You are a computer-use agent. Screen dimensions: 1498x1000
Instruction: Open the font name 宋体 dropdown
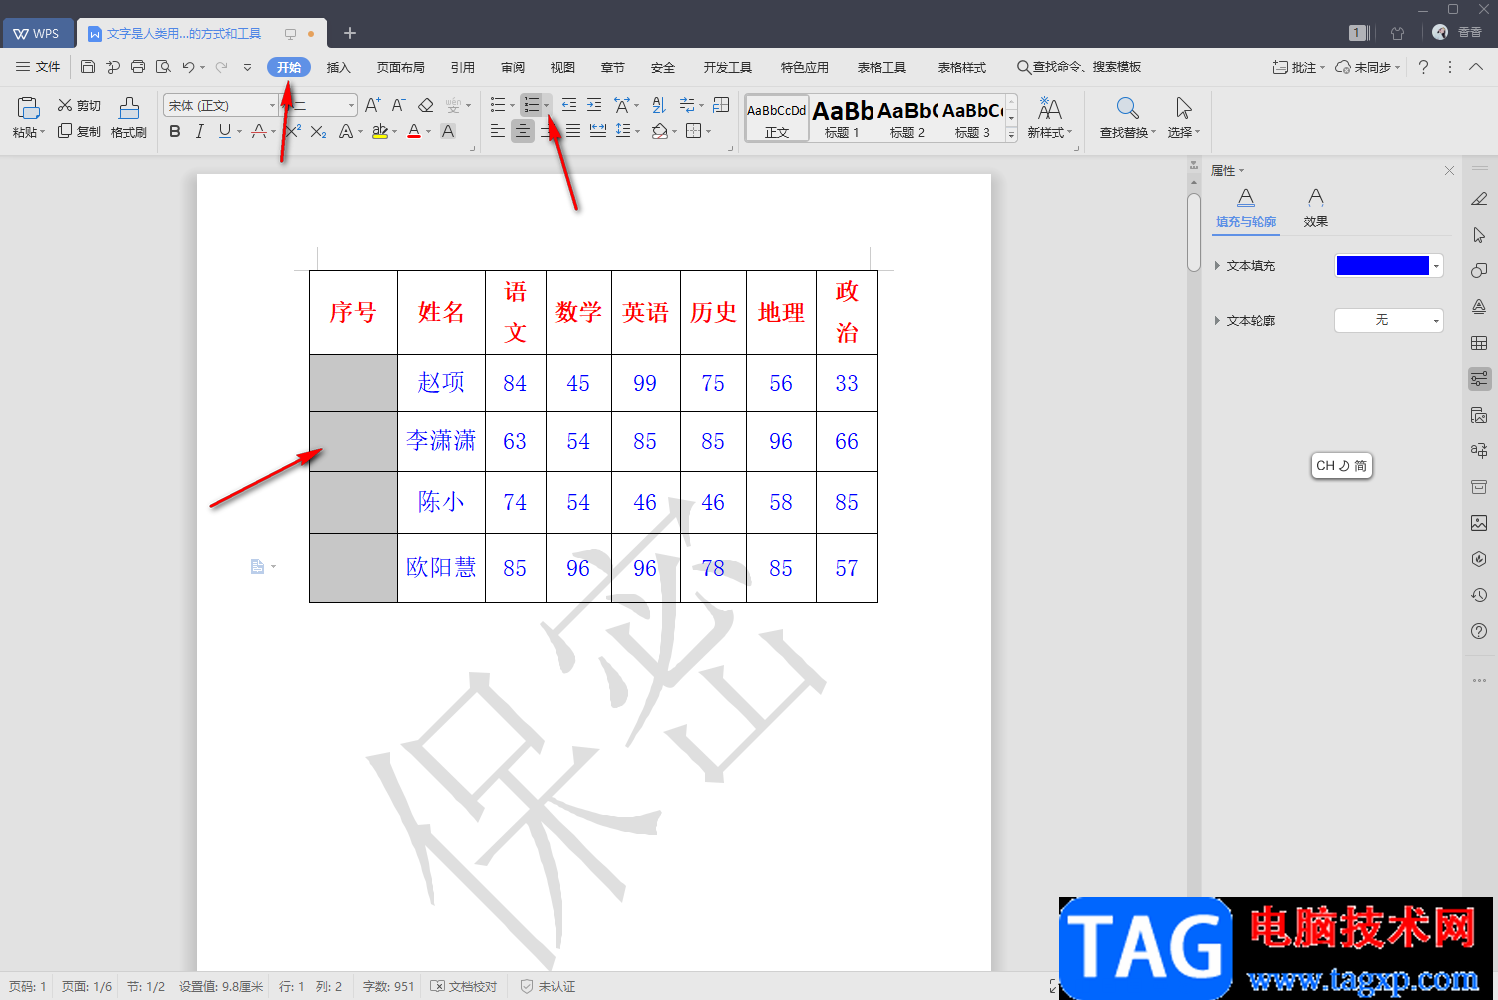[x=272, y=105]
